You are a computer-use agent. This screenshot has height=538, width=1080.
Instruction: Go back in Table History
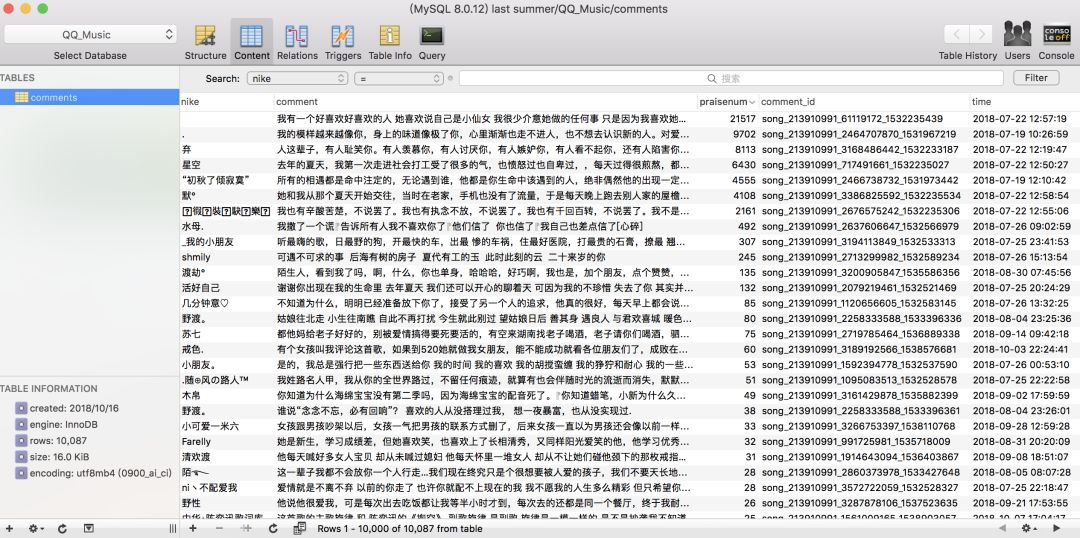point(956,34)
